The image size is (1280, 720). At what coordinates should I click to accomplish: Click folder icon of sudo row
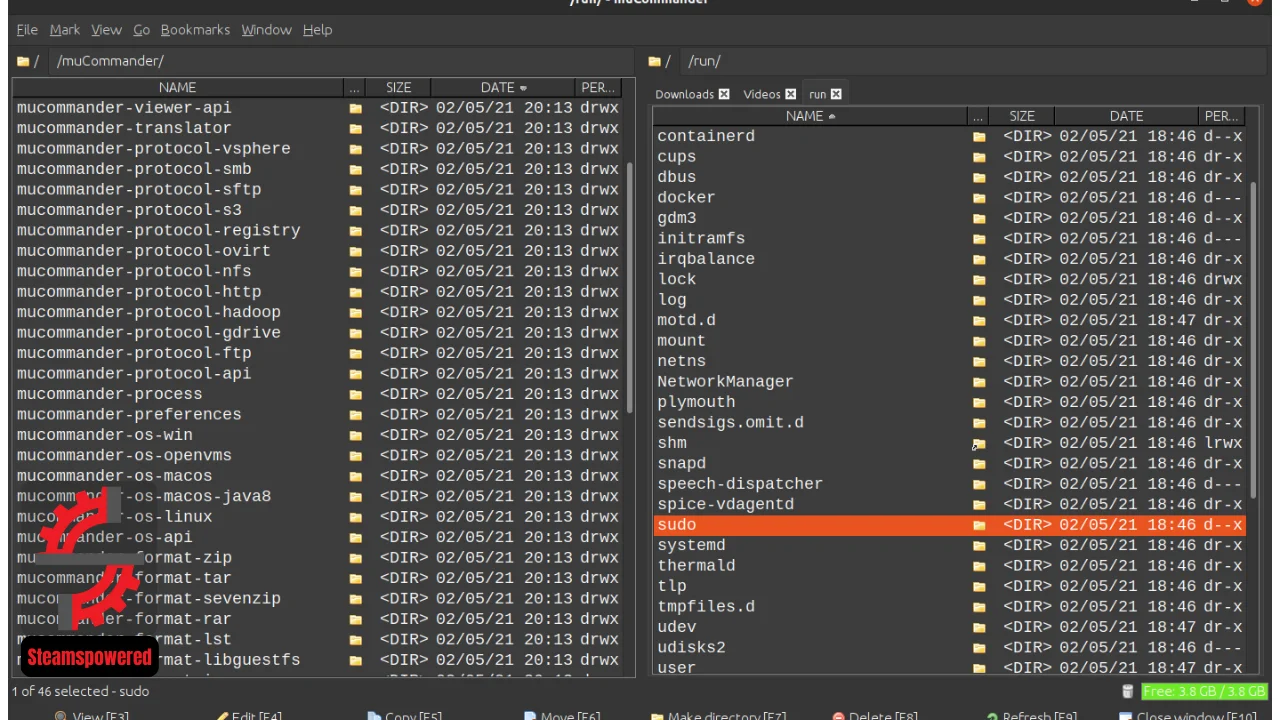point(979,525)
